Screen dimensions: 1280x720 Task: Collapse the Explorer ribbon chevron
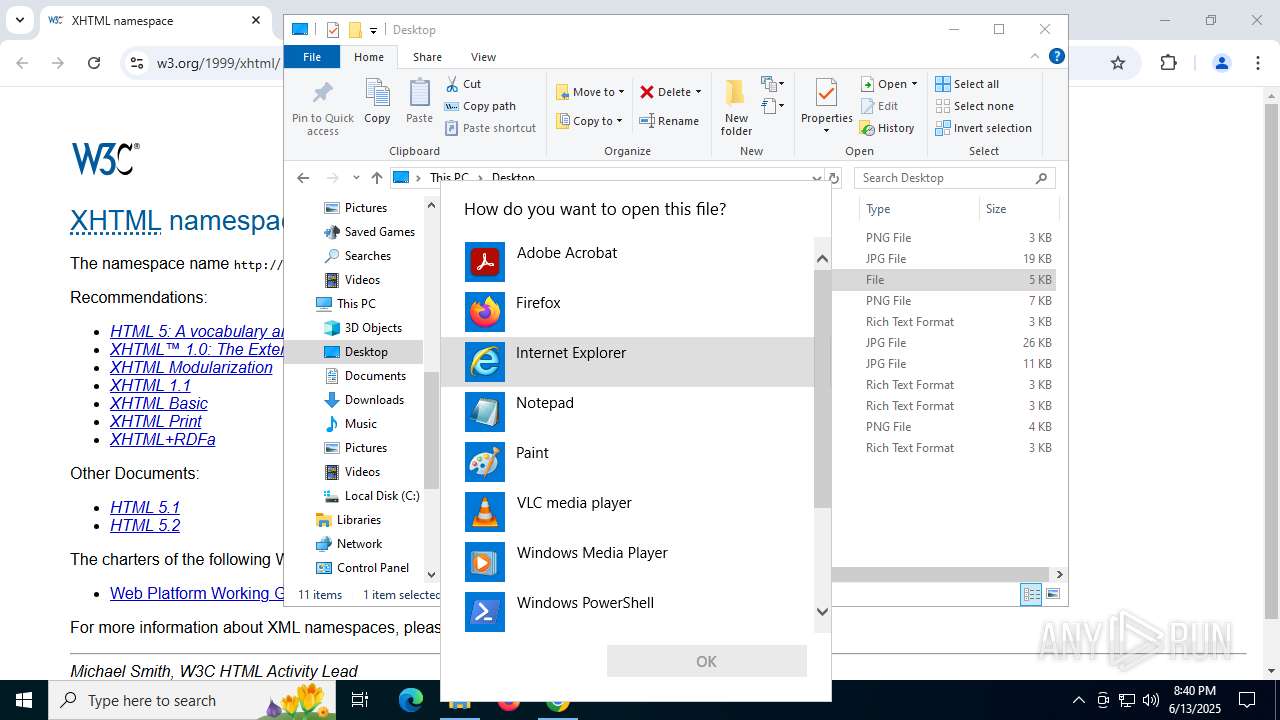[x=1035, y=56]
